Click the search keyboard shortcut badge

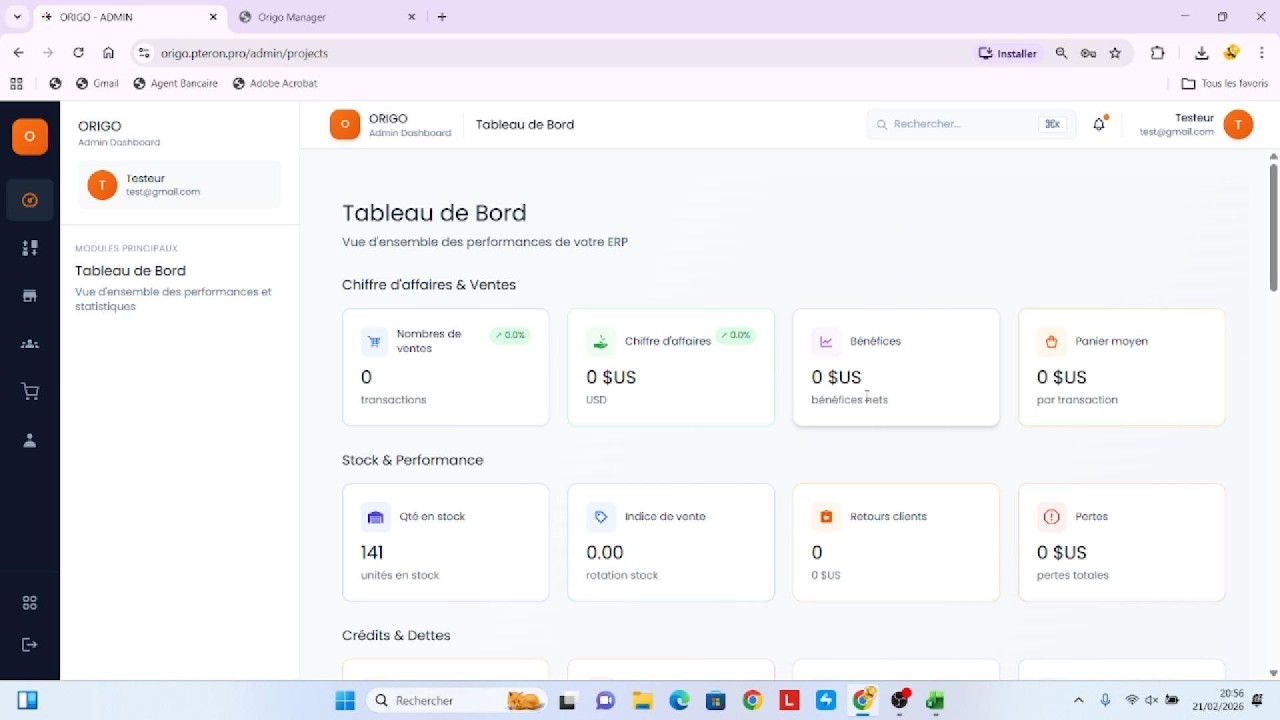1052,124
